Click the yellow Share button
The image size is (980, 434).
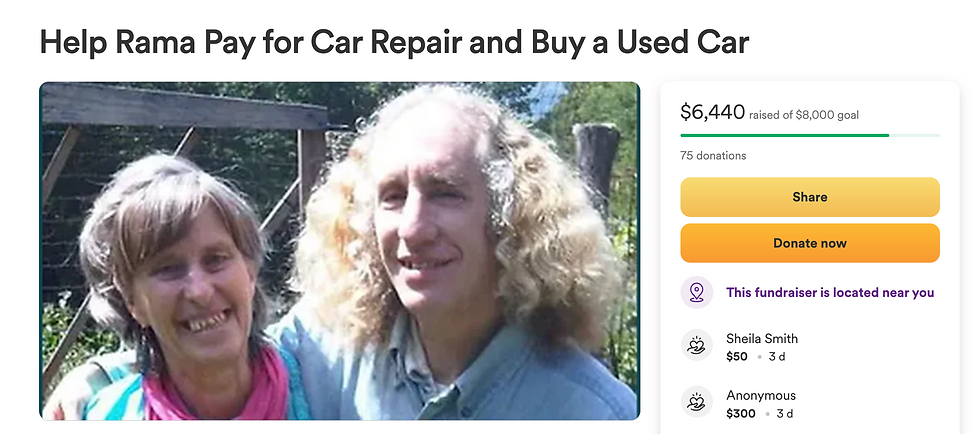pos(809,197)
